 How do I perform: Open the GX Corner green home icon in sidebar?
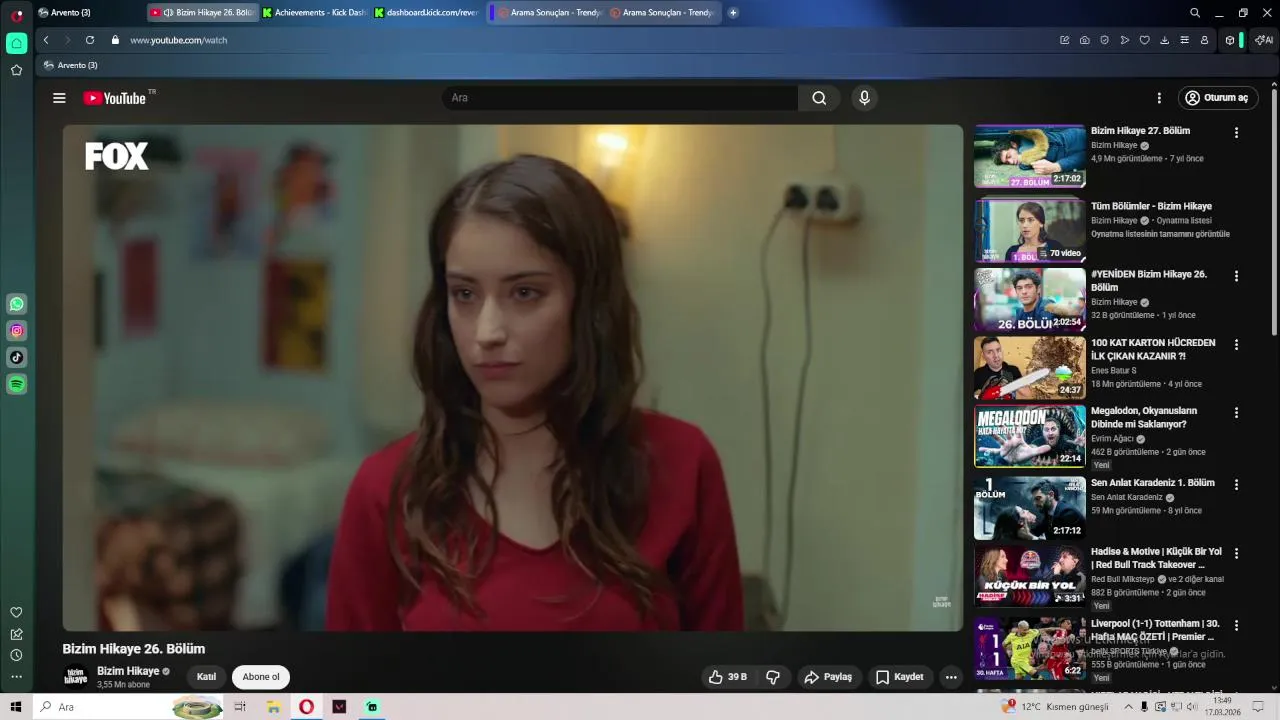pyautogui.click(x=17, y=43)
